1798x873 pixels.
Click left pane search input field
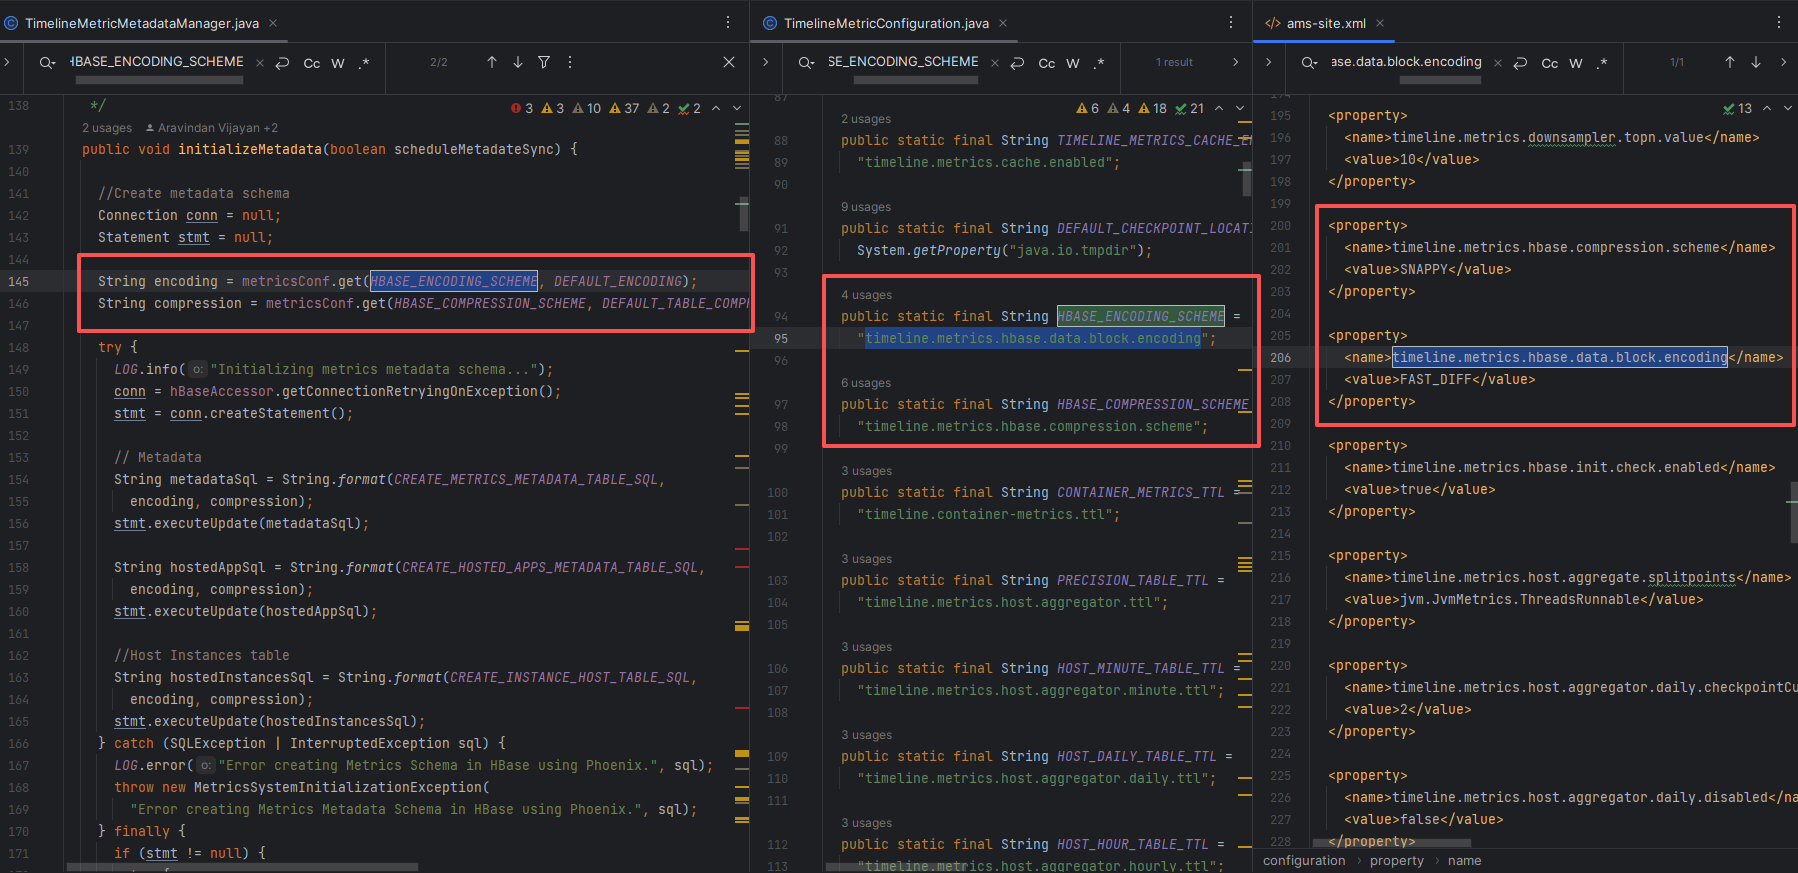point(157,62)
